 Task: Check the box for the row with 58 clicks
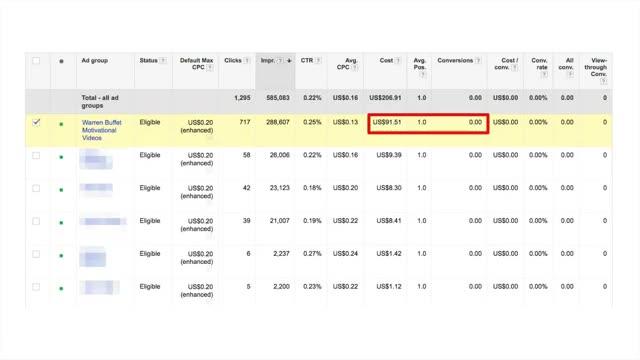click(x=36, y=156)
